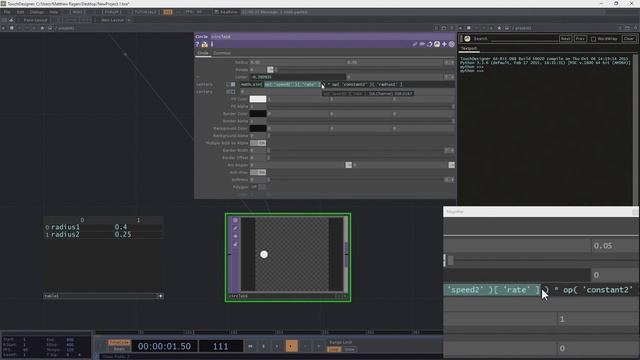This screenshot has width=640, height=360.
Task: Click the circle1 node viewer thumbnail
Action: [291, 254]
